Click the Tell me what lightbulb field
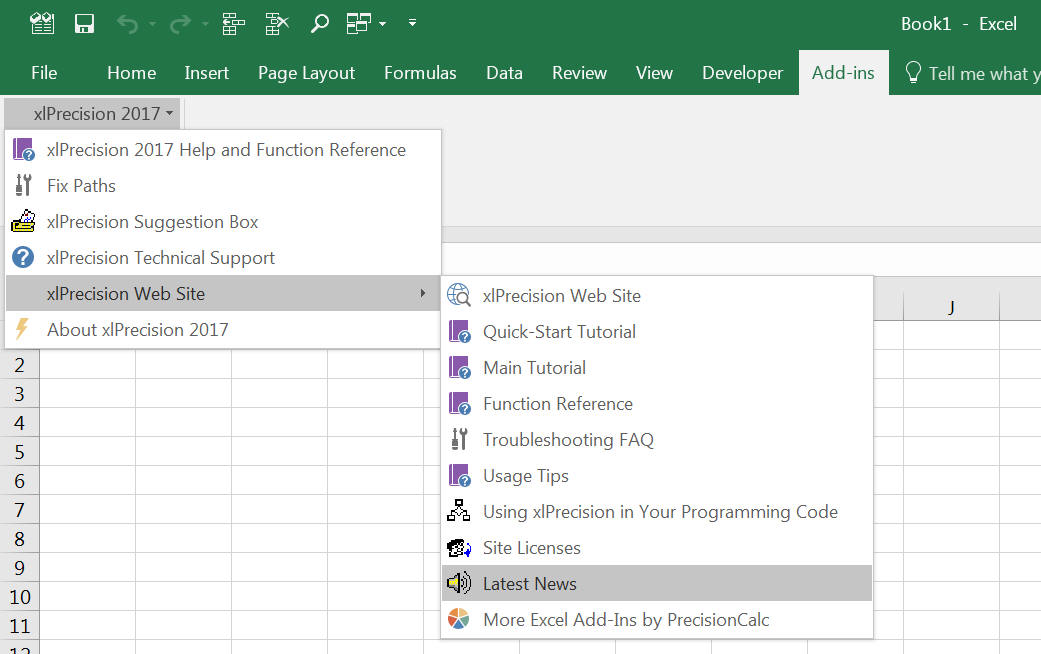 971,73
